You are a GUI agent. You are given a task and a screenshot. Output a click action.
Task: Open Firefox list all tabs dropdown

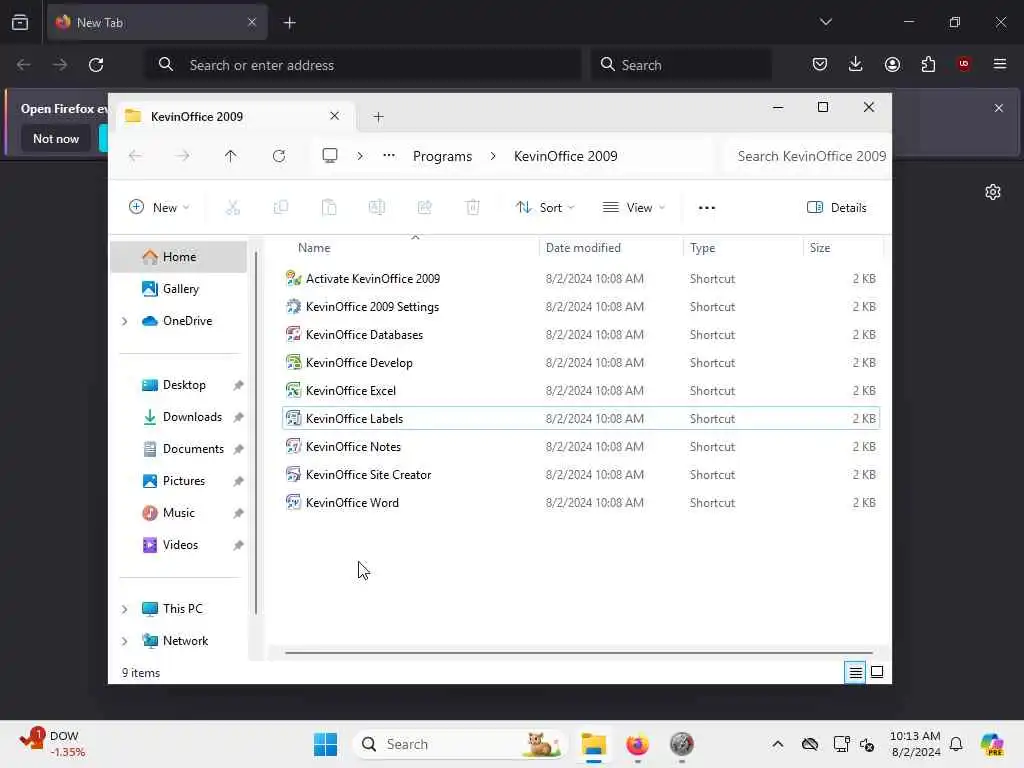coord(825,22)
